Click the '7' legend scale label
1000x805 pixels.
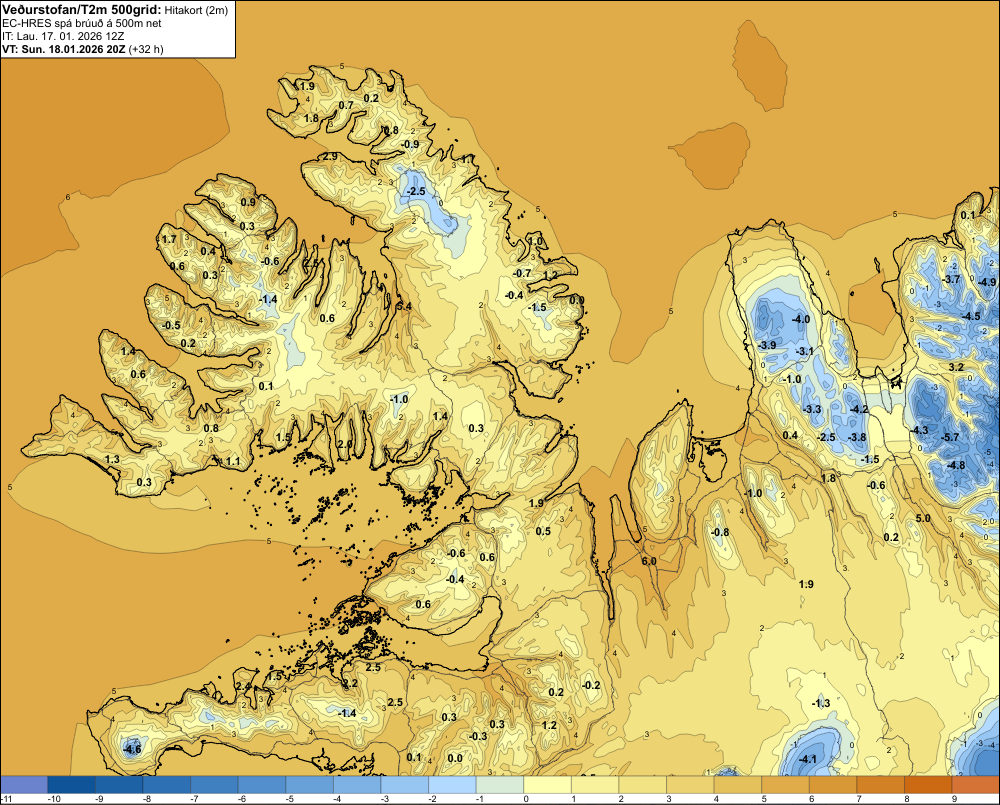click(x=859, y=799)
